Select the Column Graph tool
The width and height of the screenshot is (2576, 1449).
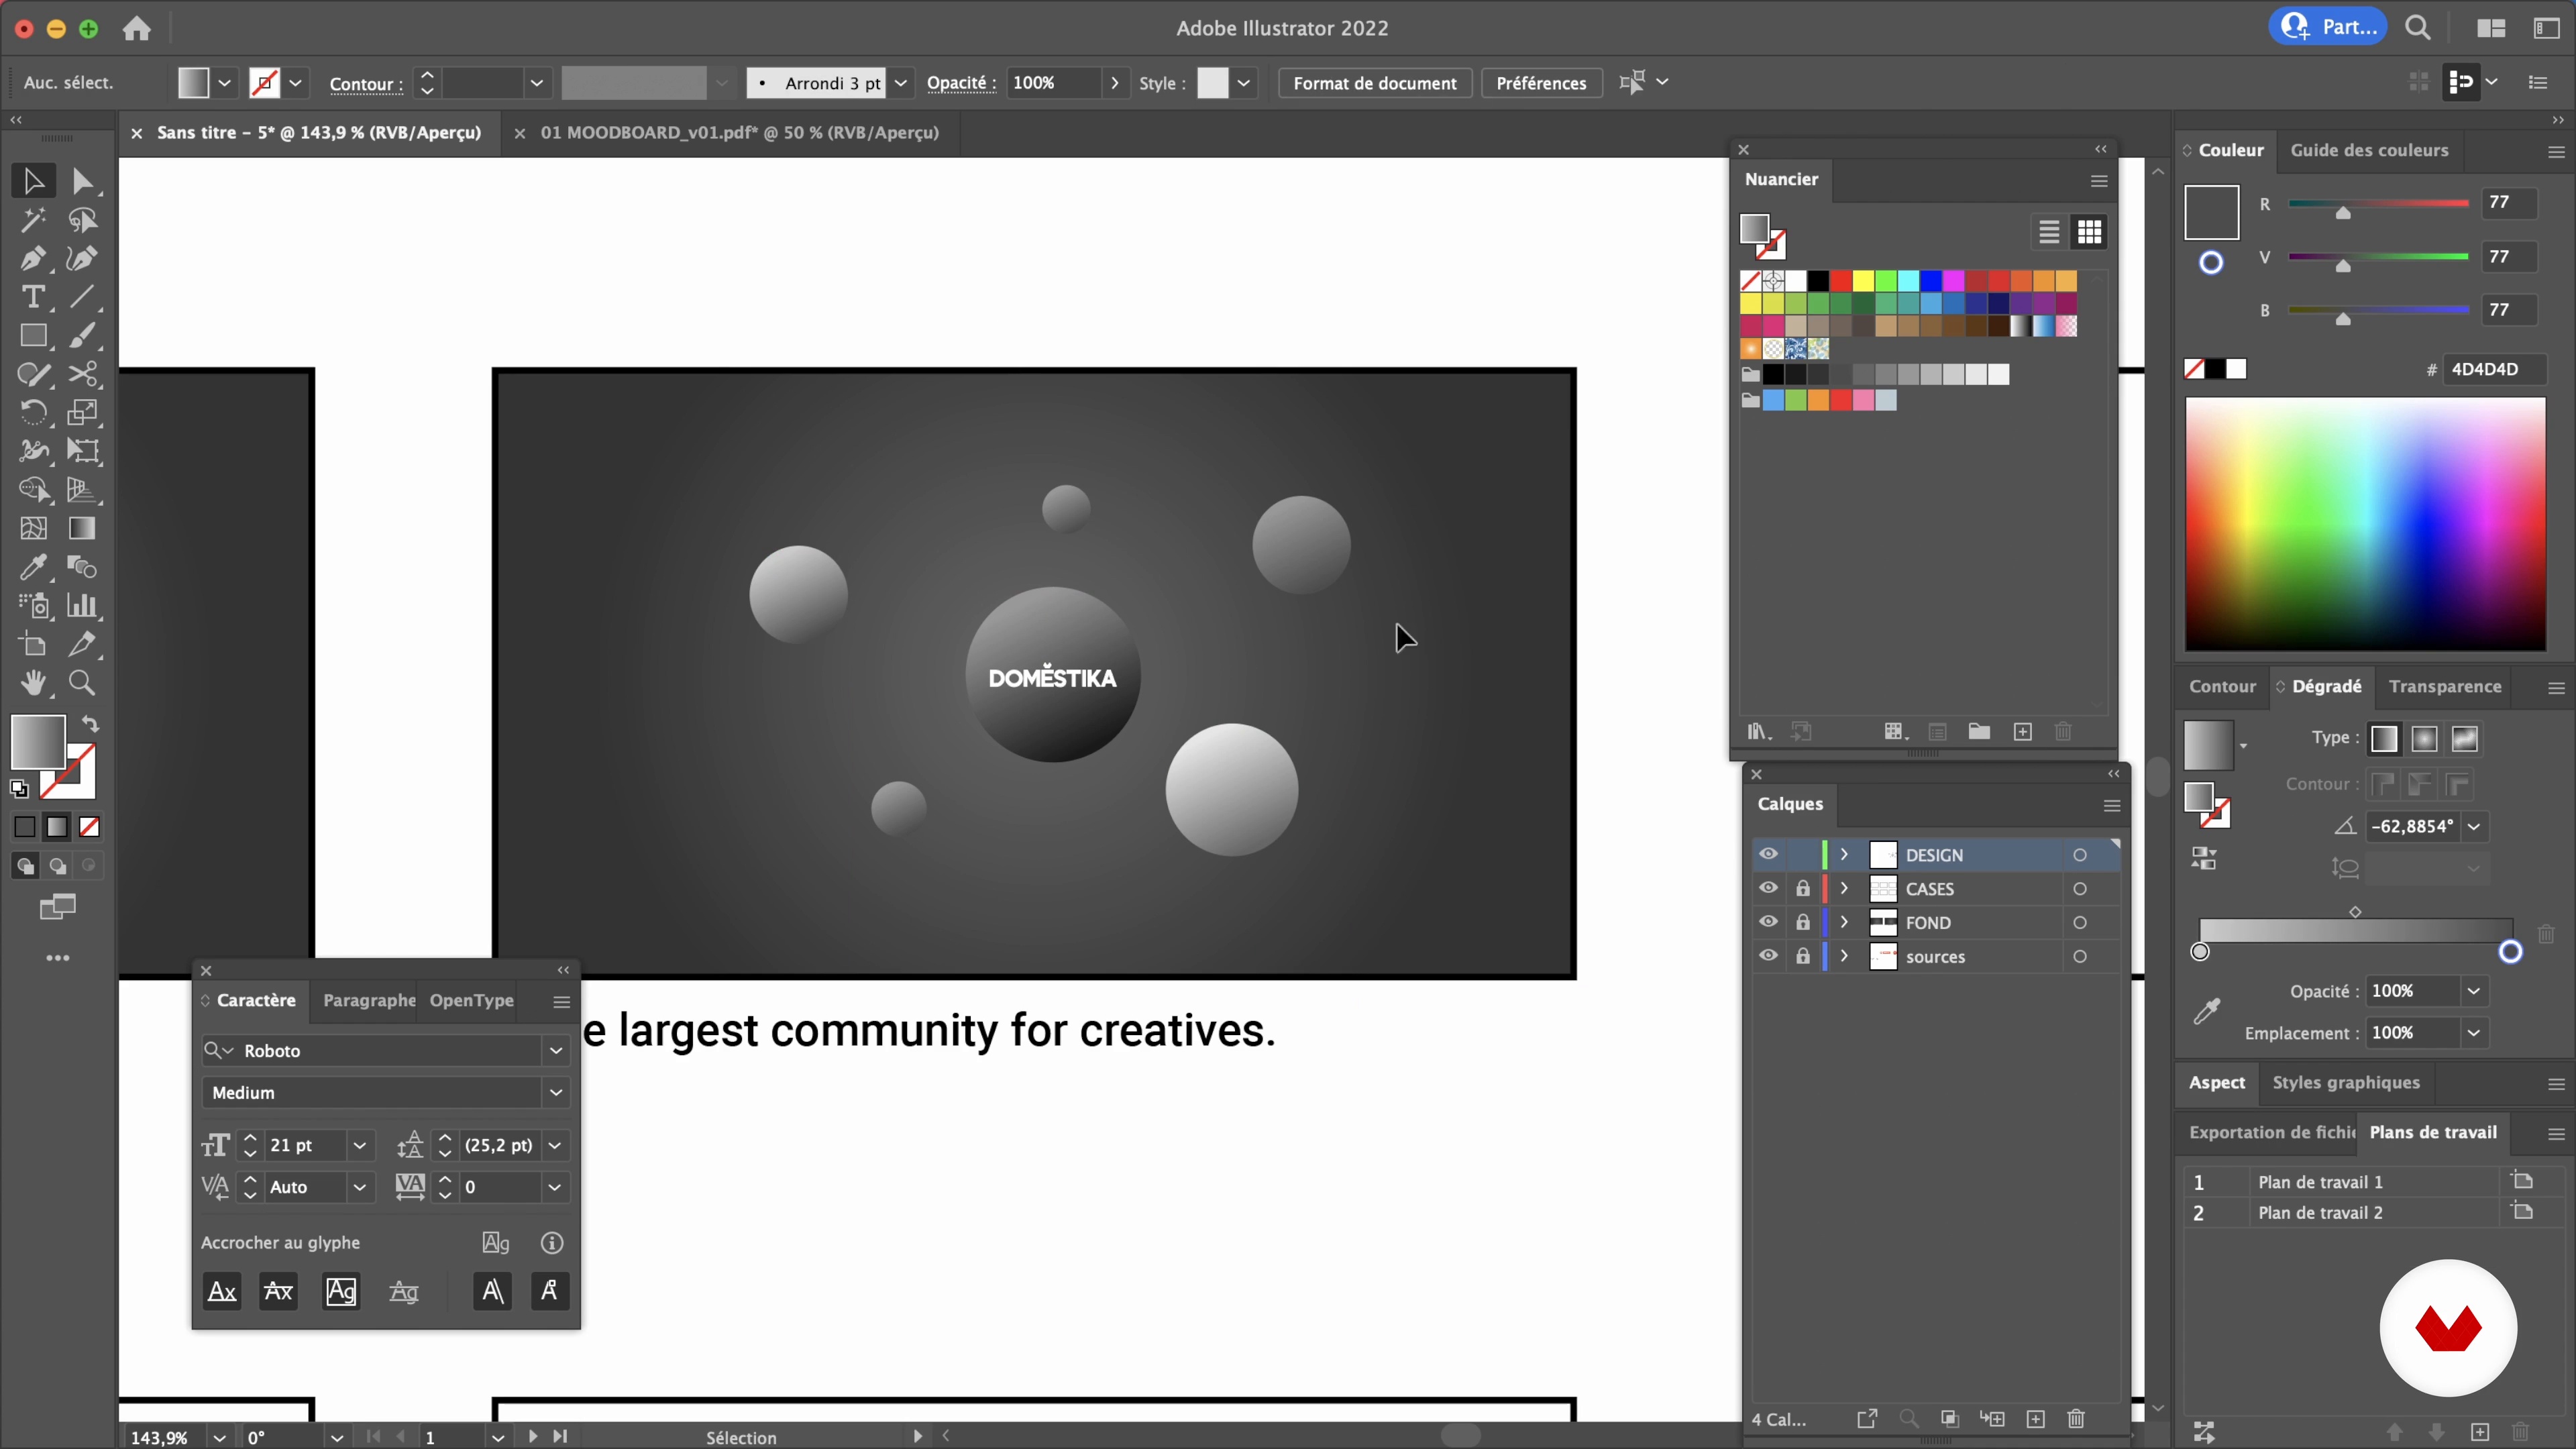point(83,606)
